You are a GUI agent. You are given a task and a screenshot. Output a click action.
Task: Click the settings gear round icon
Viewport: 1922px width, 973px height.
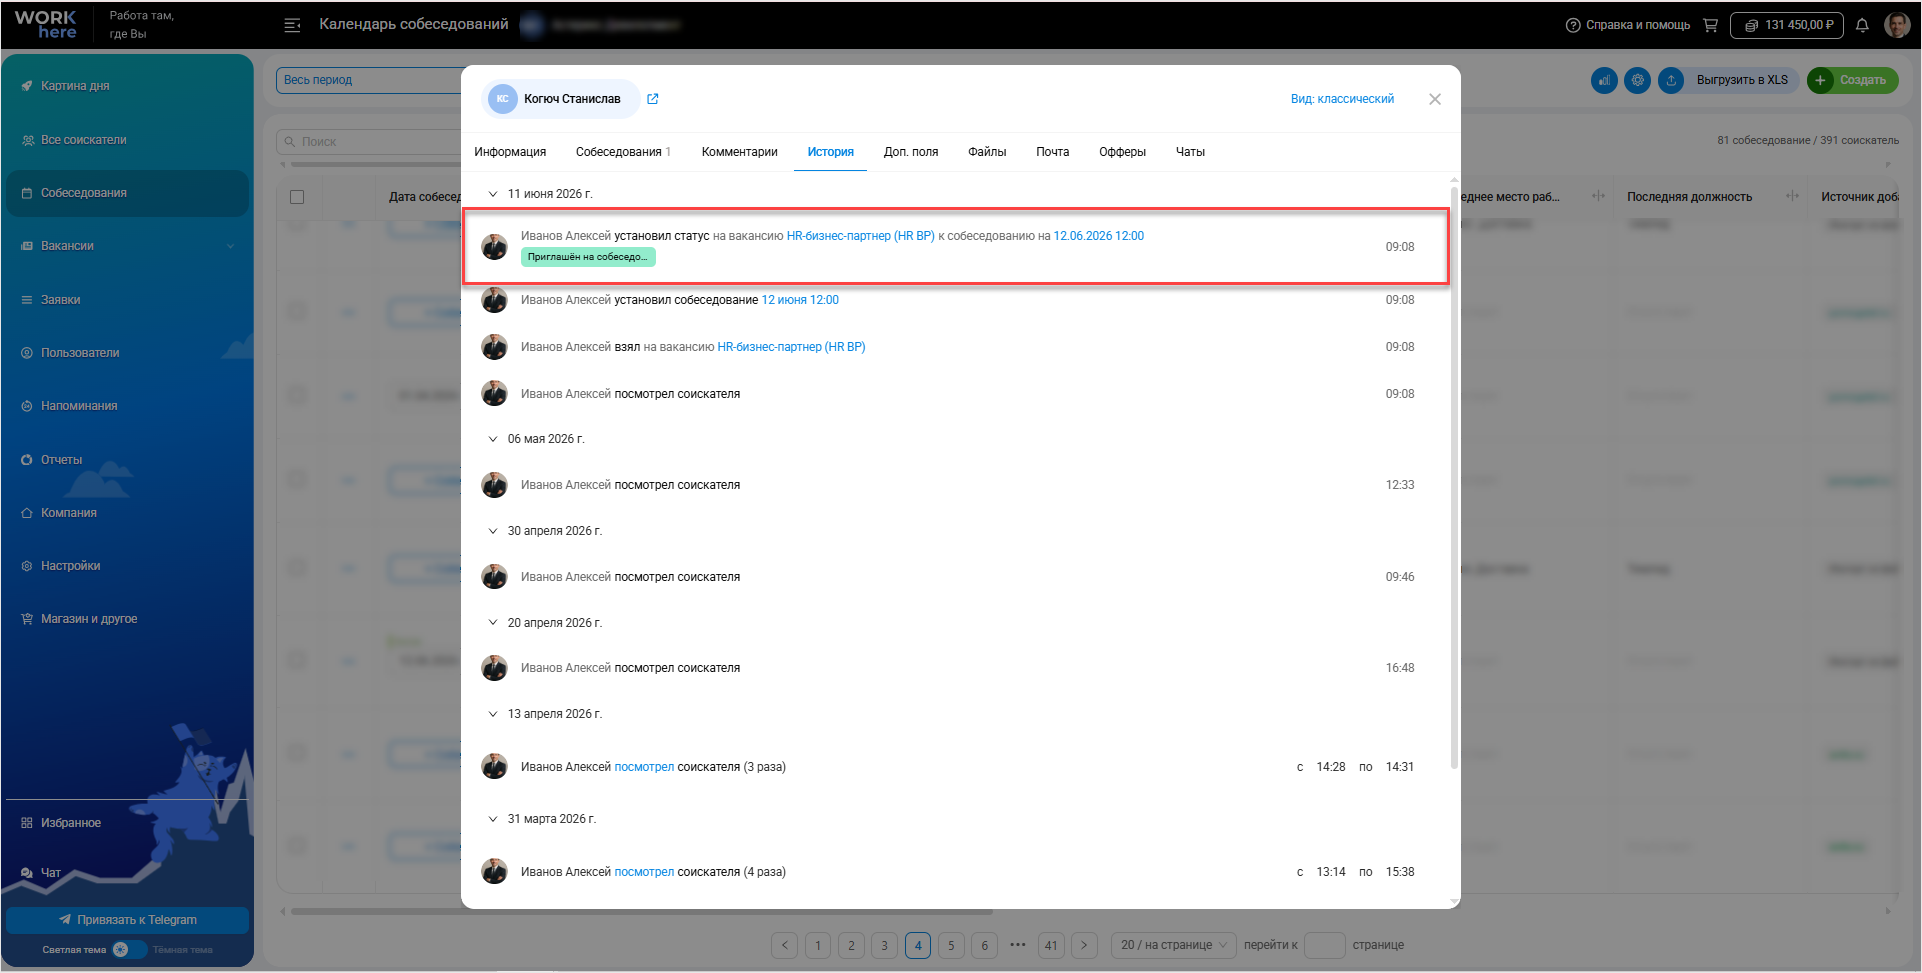click(1637, 80)
